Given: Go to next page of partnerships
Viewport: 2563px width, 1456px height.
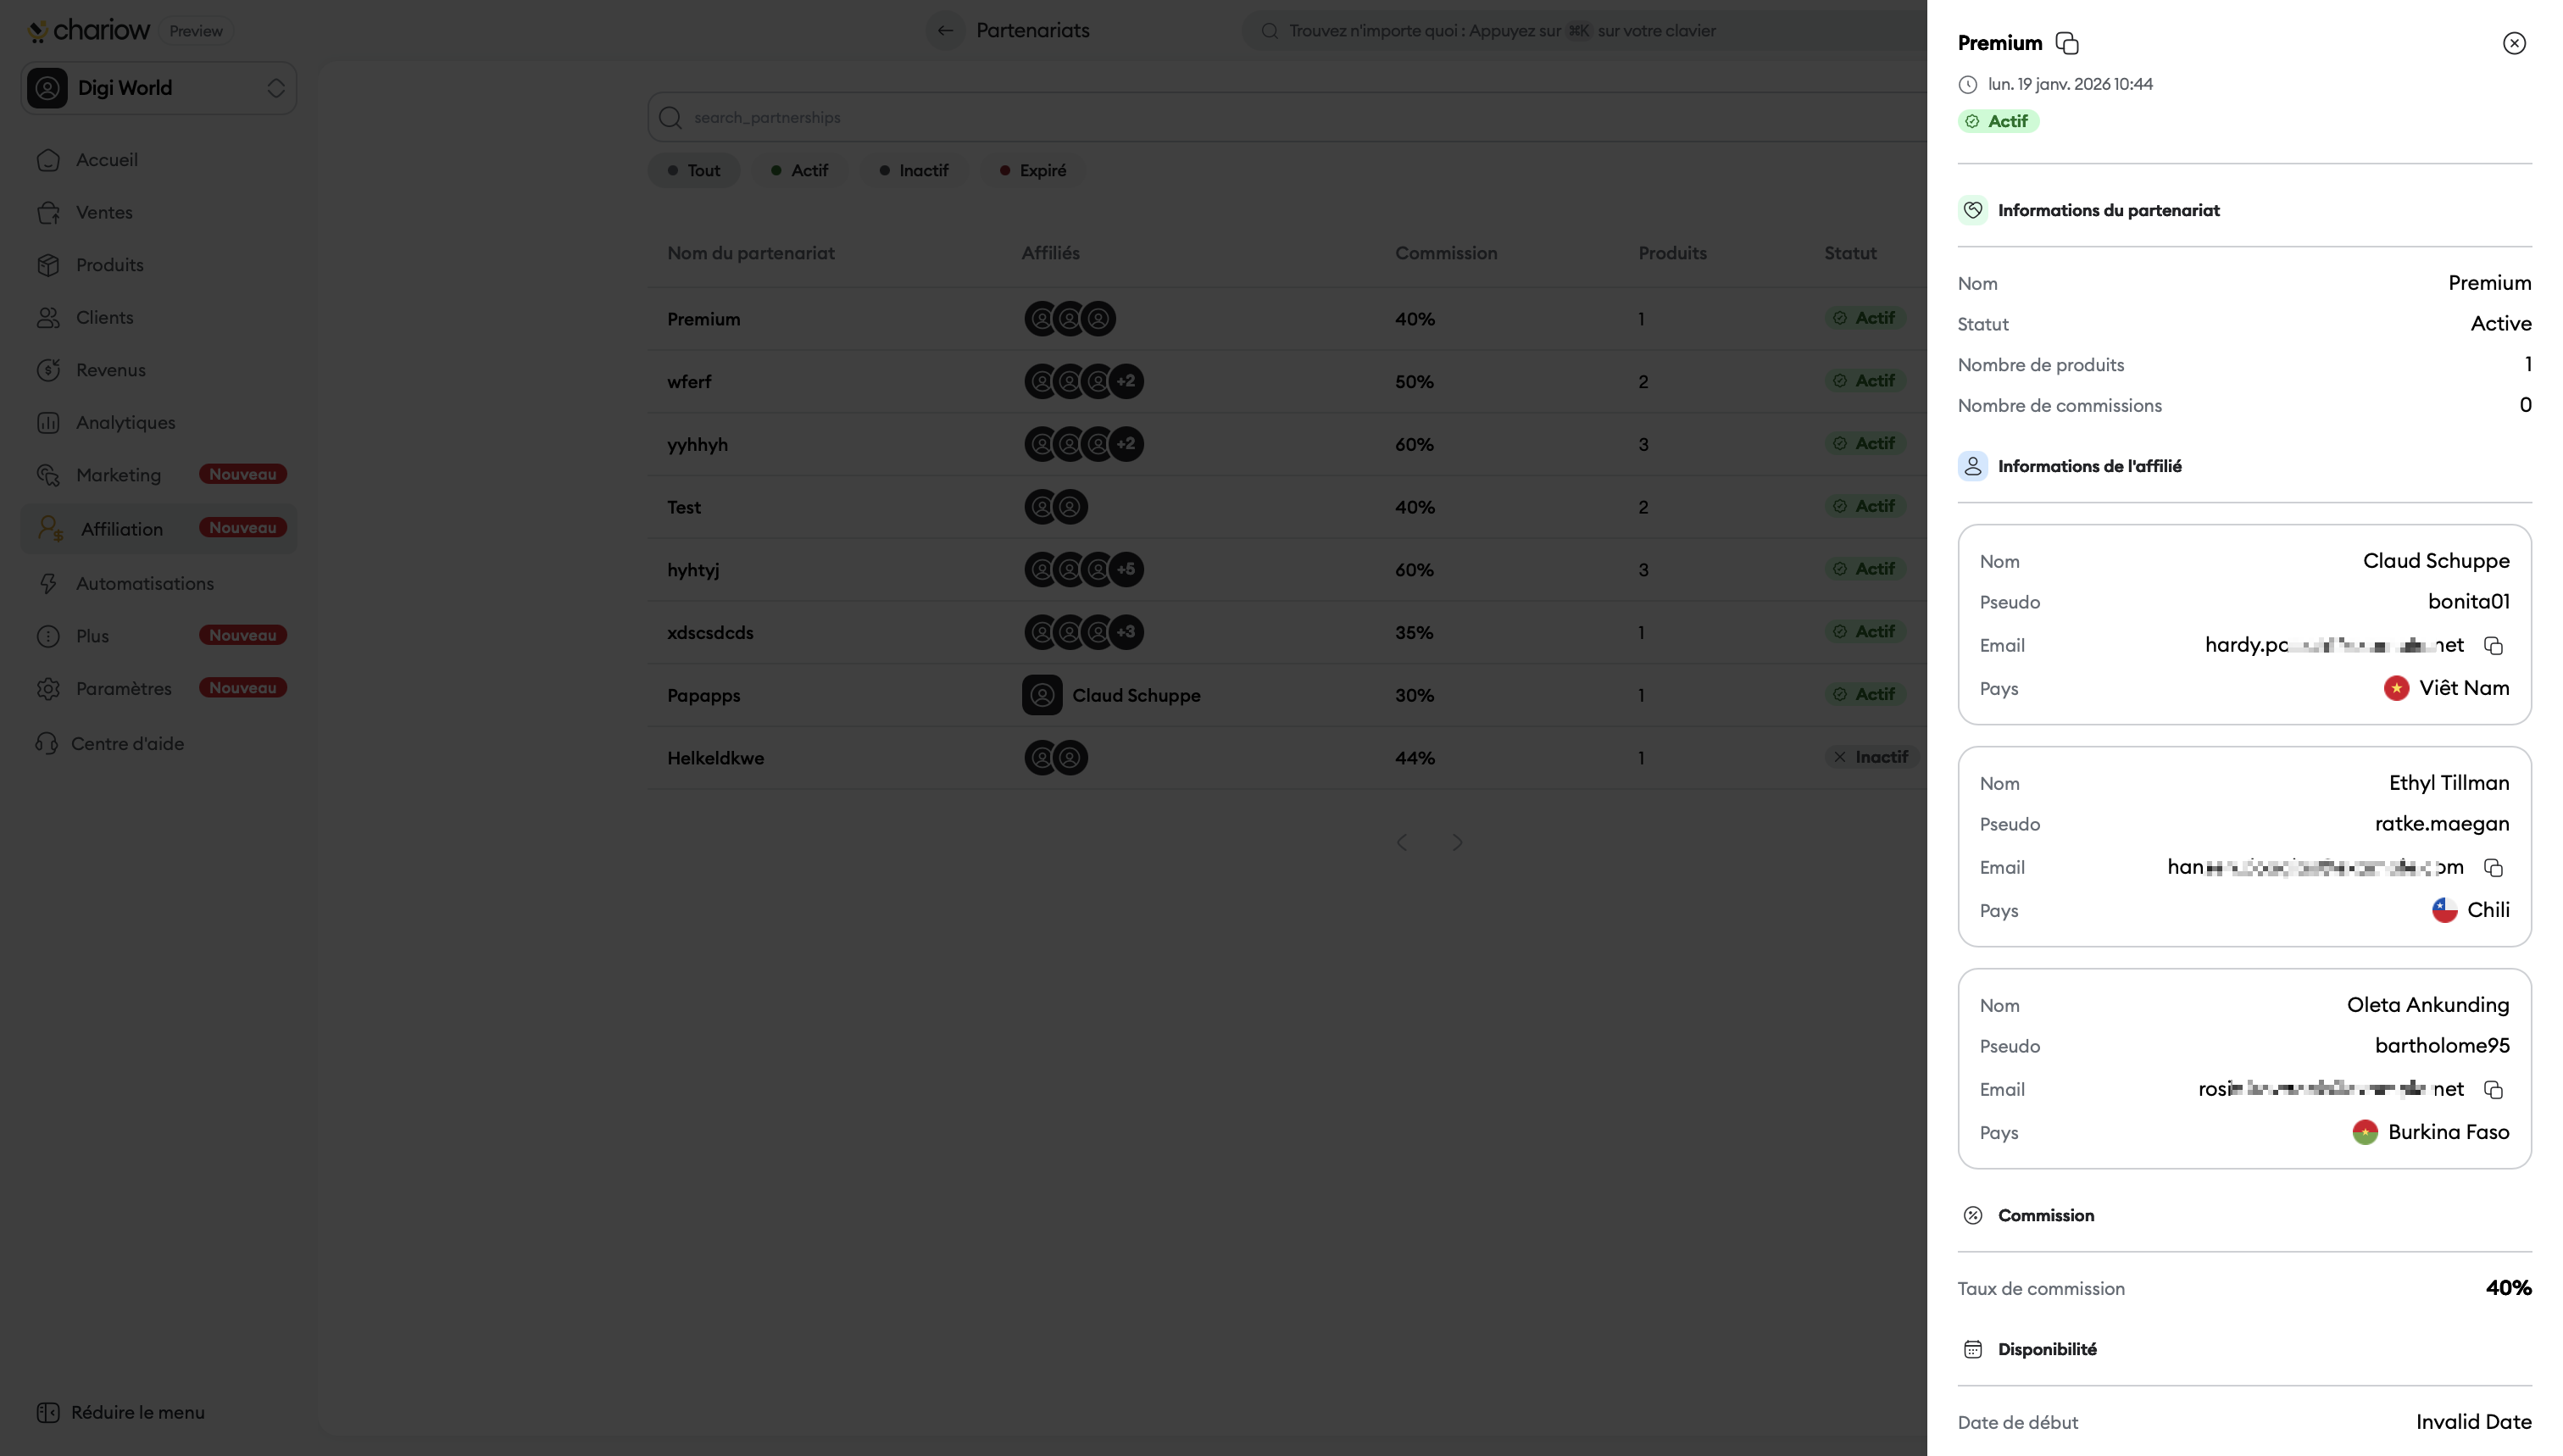Looking at the screenshot, I should (x=1457, y=842).
